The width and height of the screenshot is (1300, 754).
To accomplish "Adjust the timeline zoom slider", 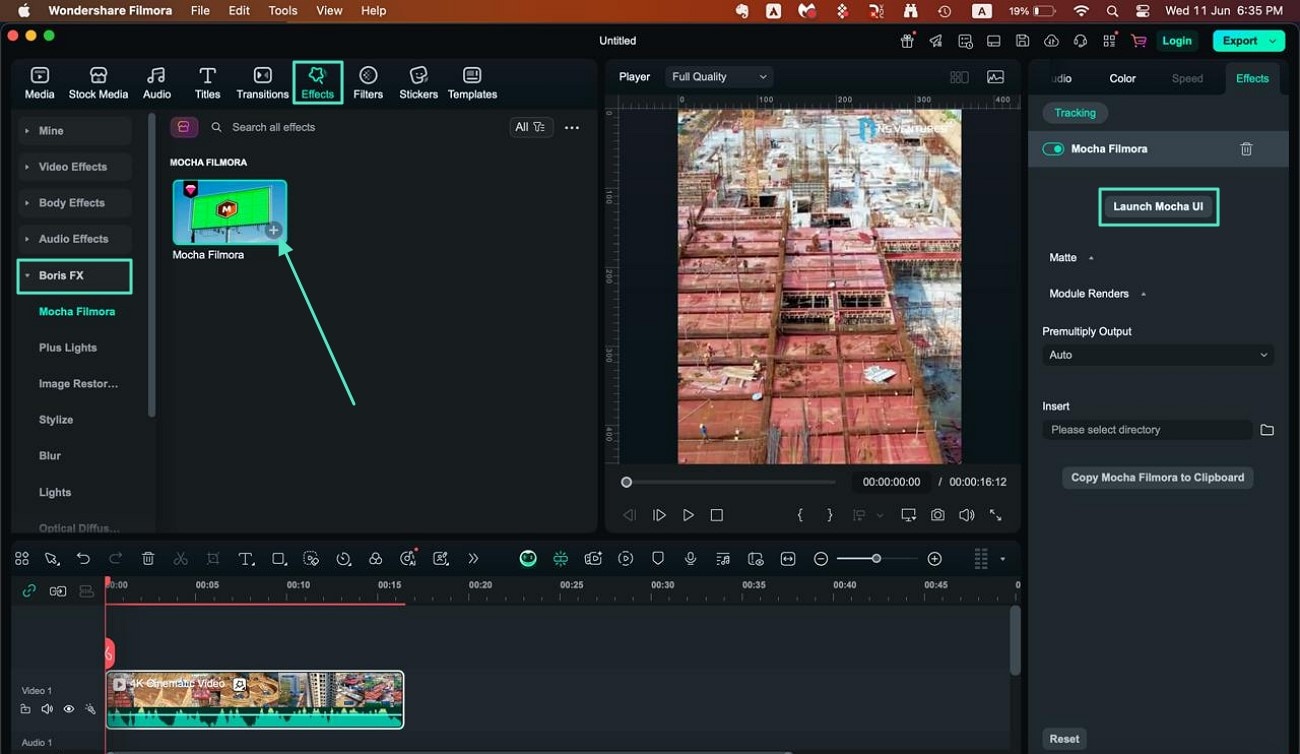I will click(x=877, y=559).
